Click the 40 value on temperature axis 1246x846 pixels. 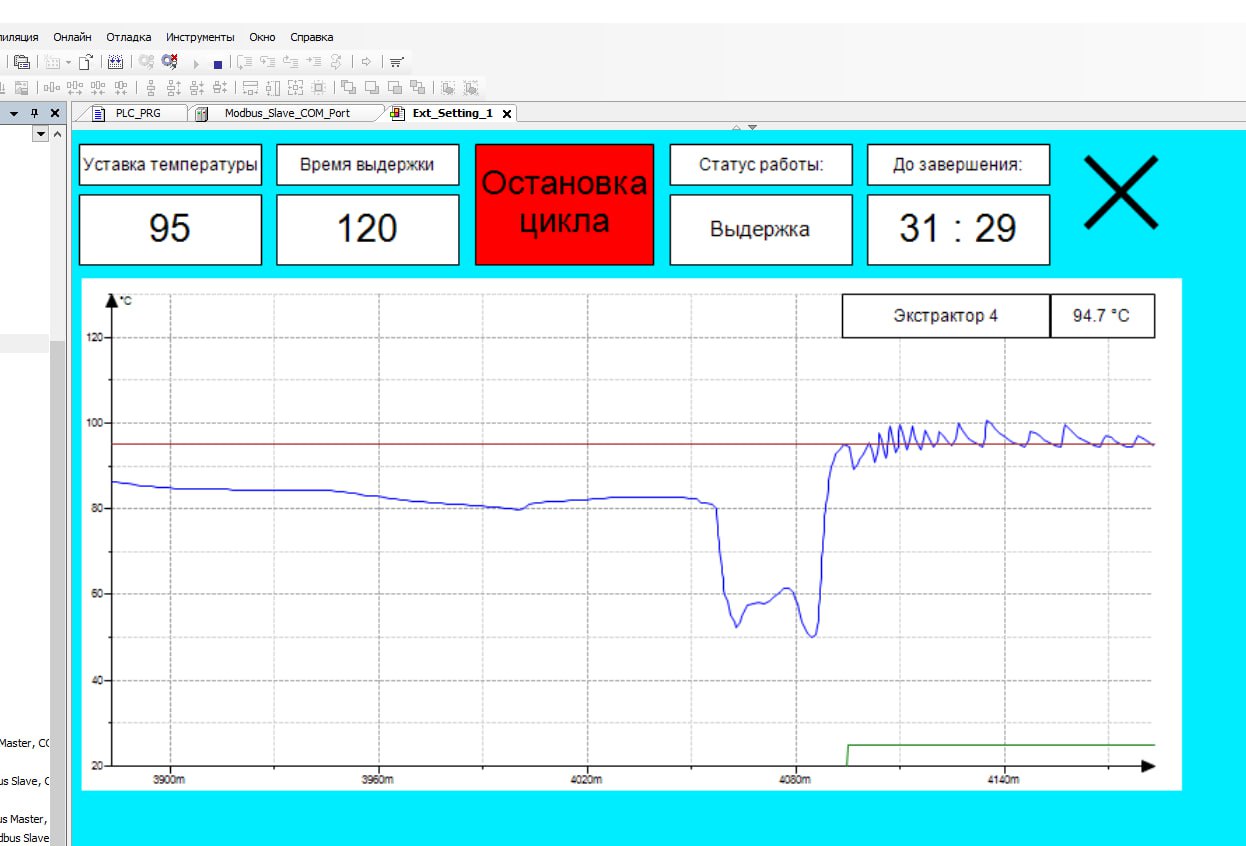tap(98, 680)
